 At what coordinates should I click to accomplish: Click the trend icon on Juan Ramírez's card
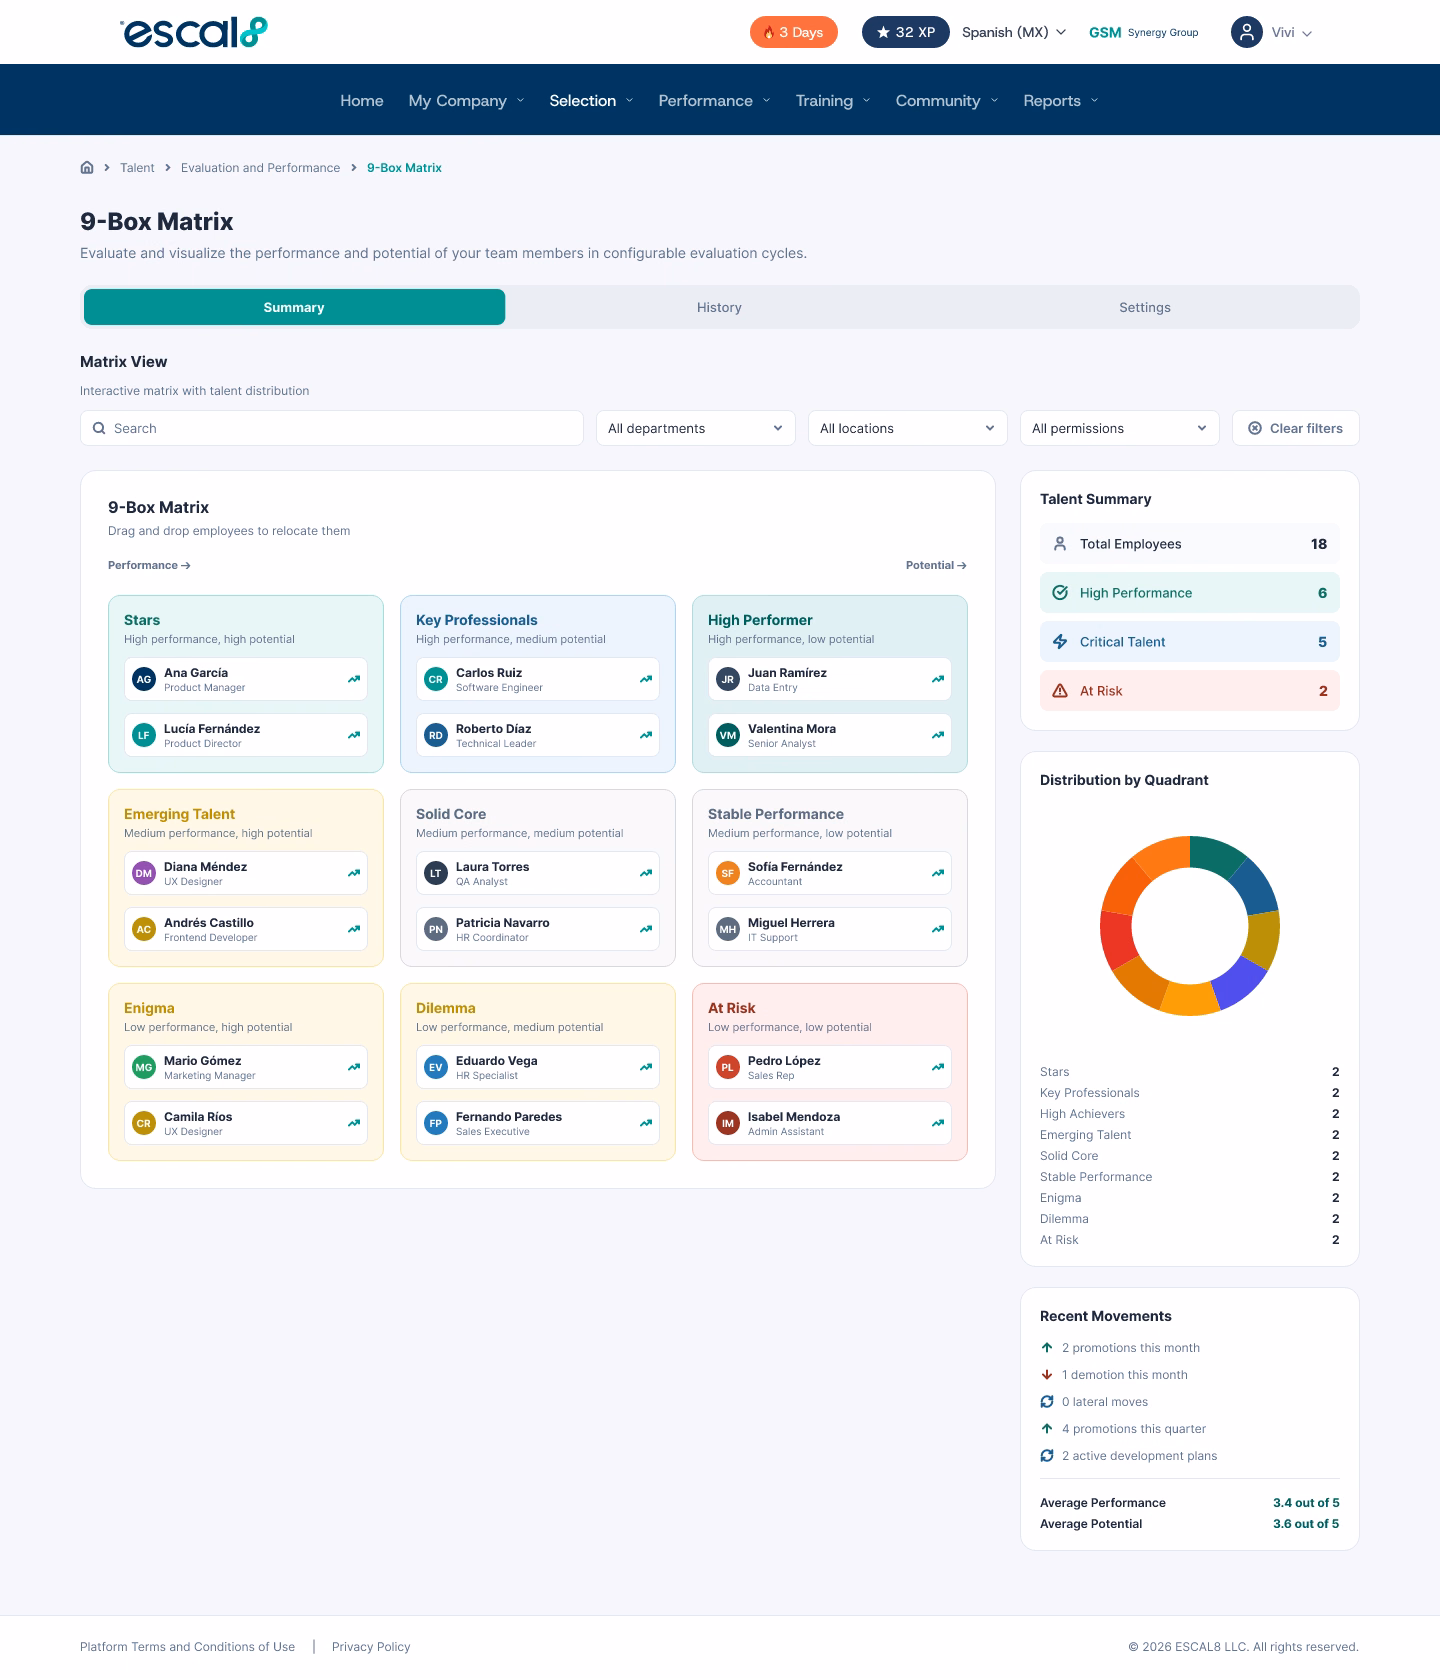[938, 679]
